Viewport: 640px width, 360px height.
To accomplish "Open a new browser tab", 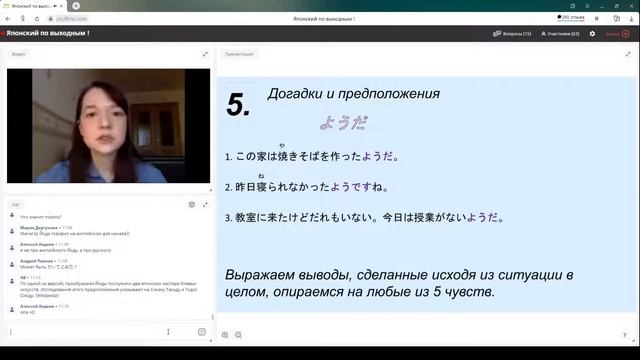I will tap(76, 6).
